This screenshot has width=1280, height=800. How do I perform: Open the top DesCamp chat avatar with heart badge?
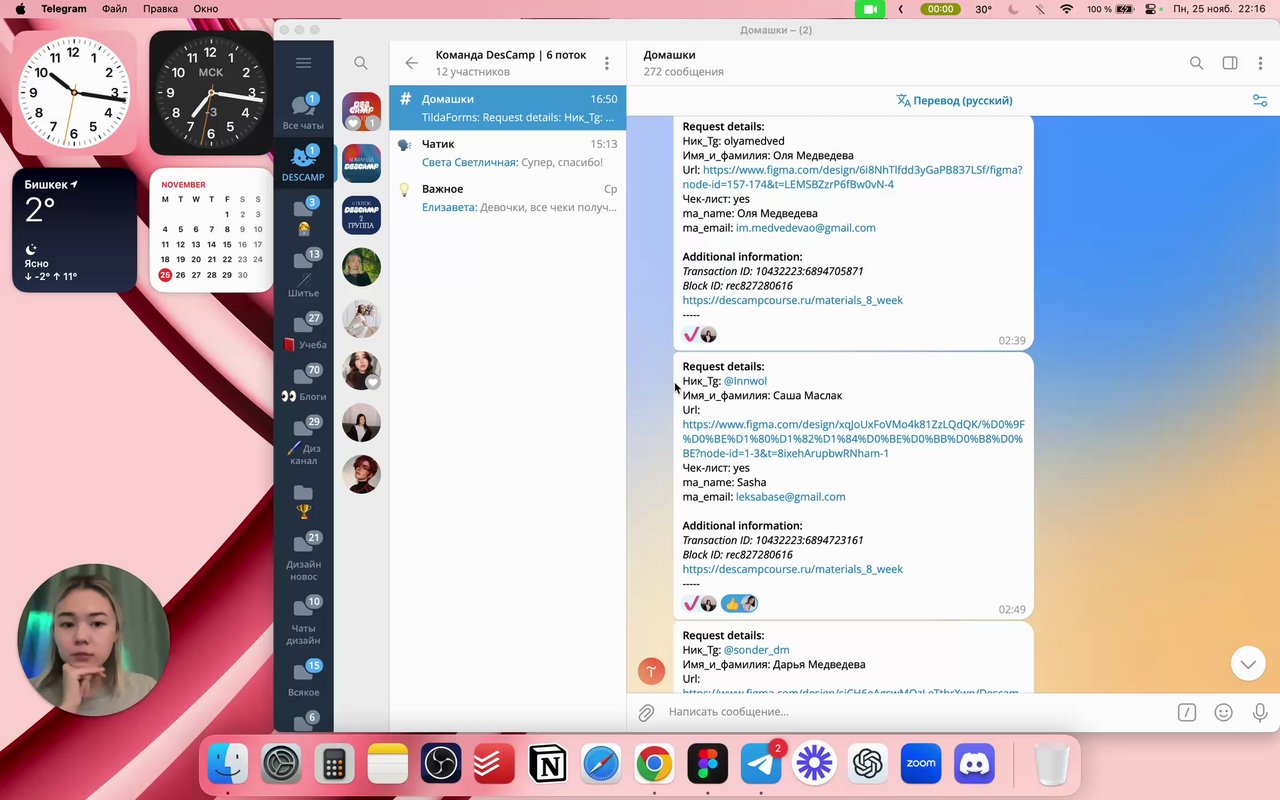click(361, 111)
